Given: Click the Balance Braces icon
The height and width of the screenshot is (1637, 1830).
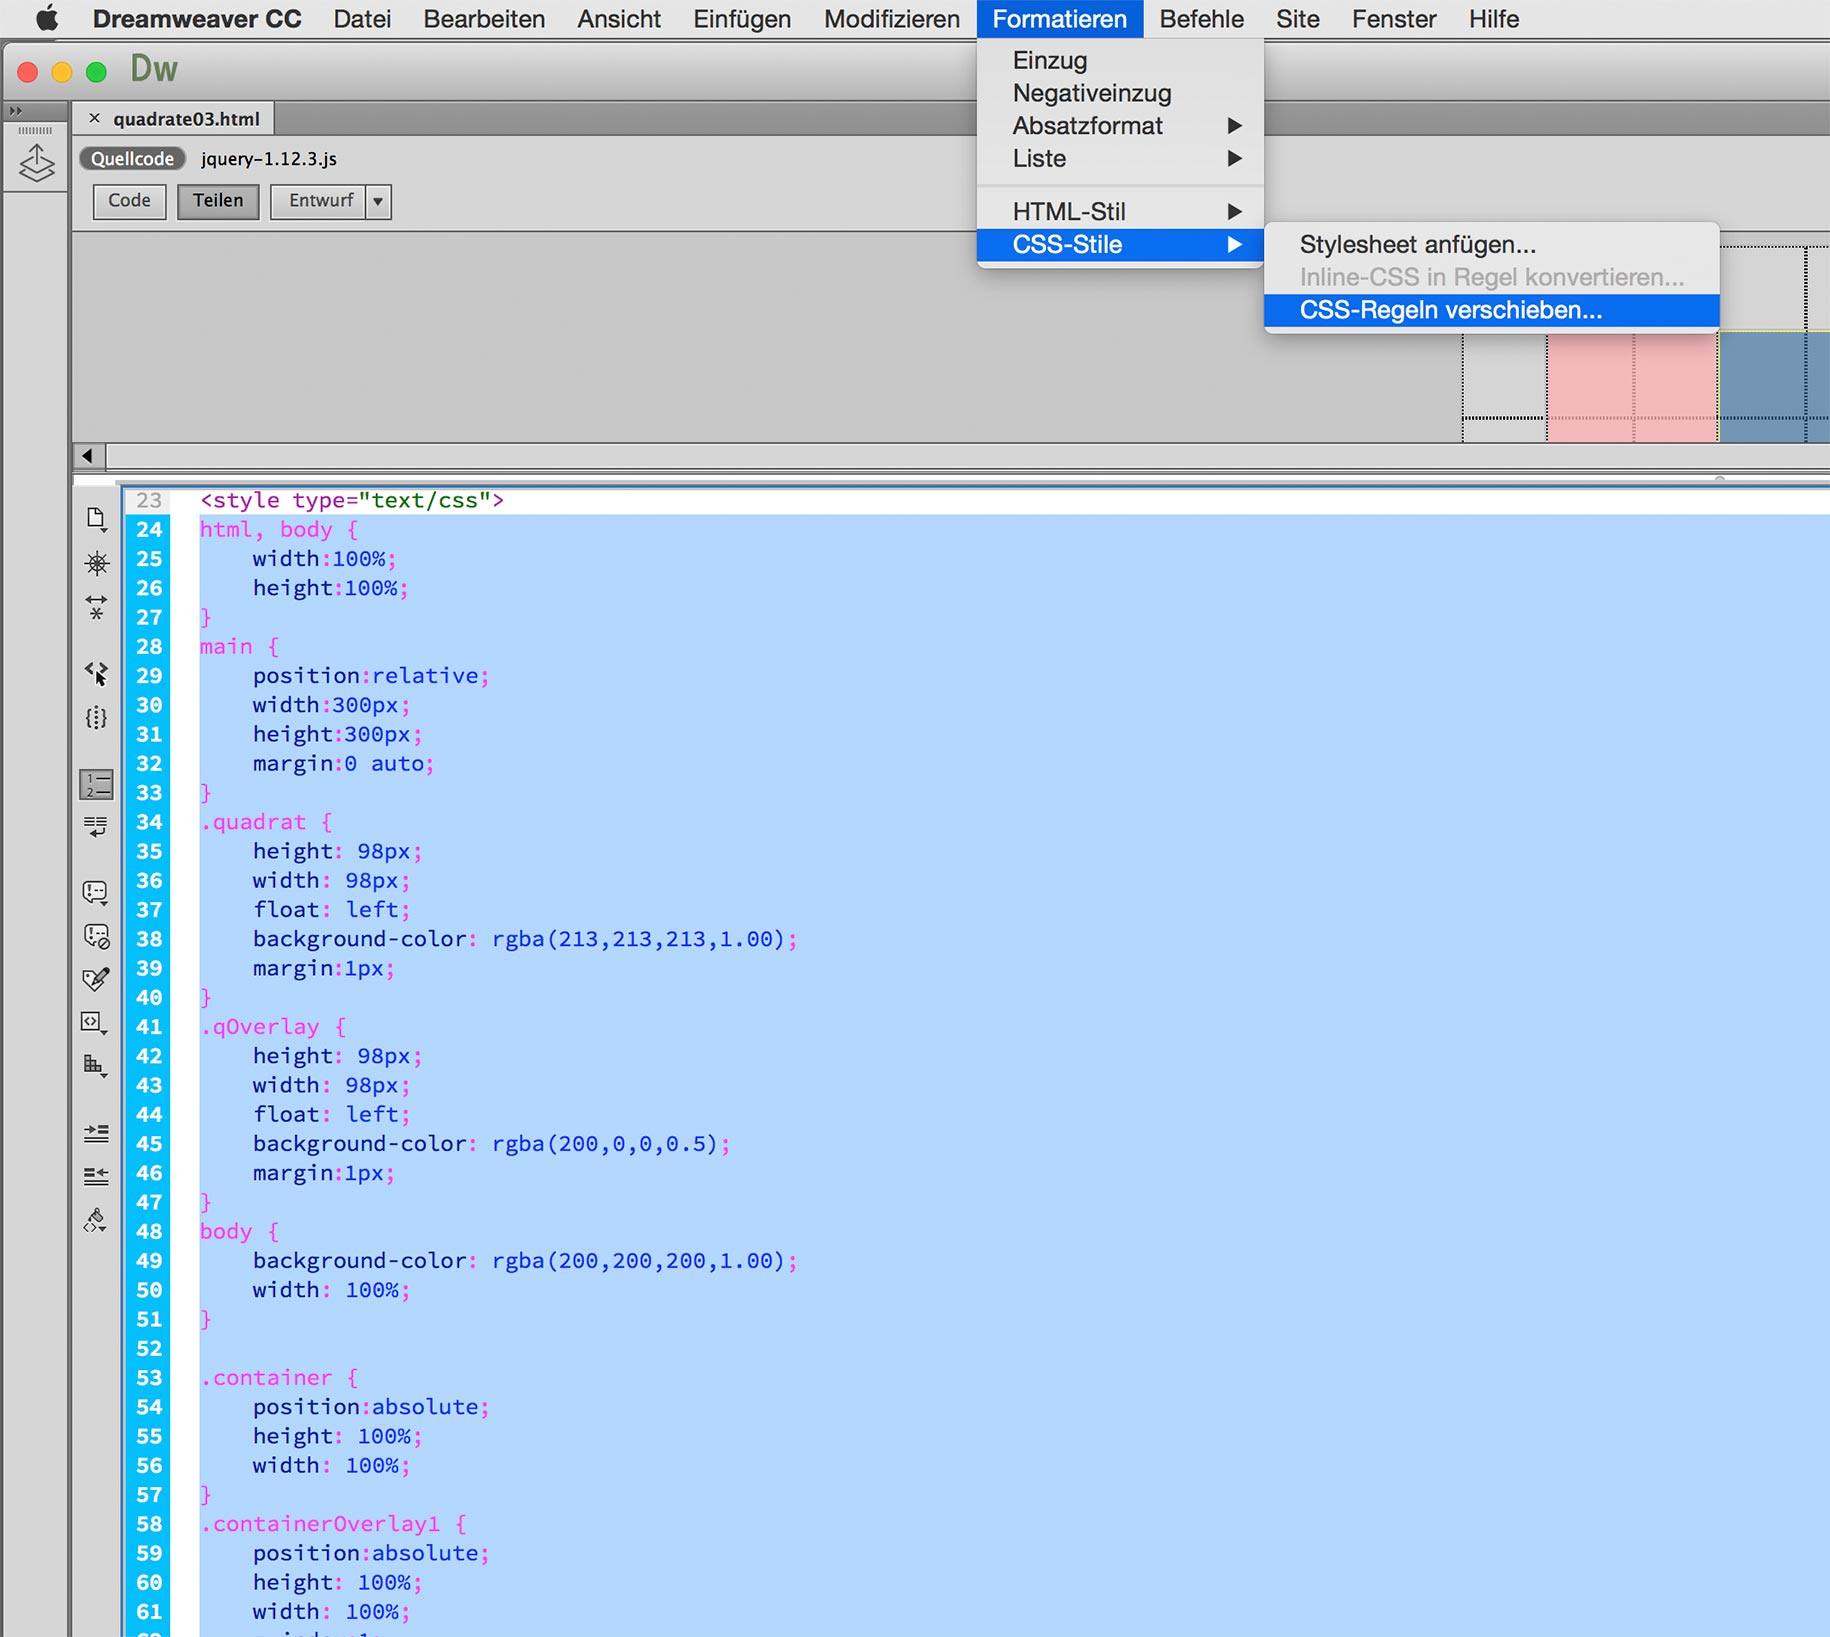Looking at the screenshot, I should click(96, 718).
